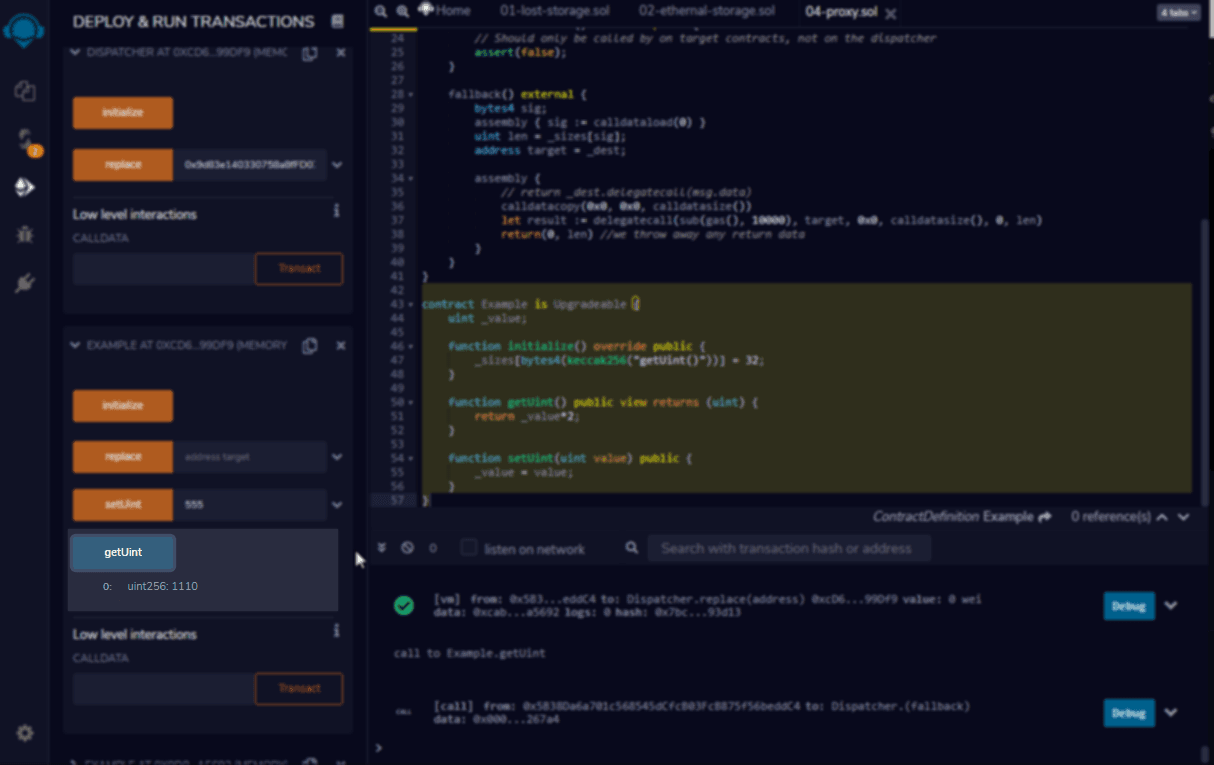Screen dimensions: 1214x765
Task: Run Dispatcher initialize function
Action: click(x=123, y=113)
